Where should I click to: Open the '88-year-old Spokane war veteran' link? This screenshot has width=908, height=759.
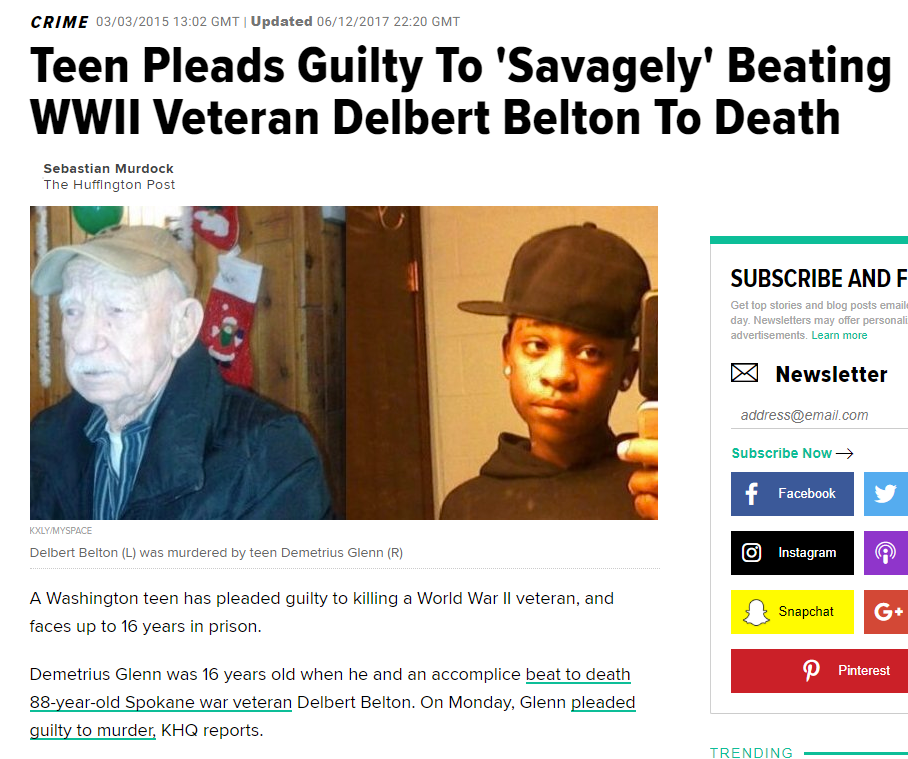(160, 702)
